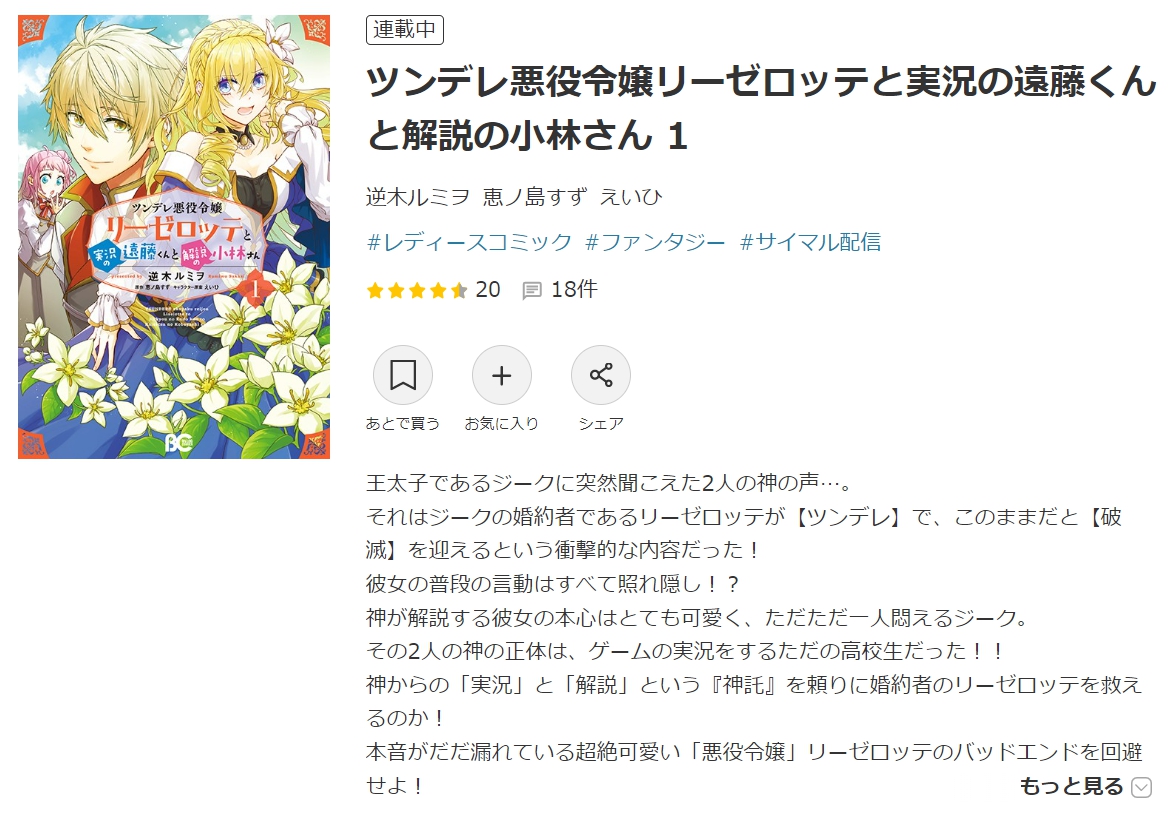Click the 連載中 status badge
Viewport: 1170px width, 819px height.
[405, 30]
